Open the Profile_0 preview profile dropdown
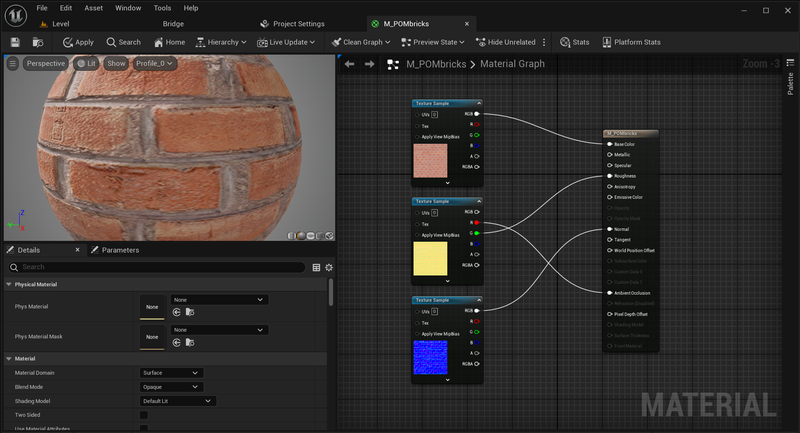Viewport: 800px width, 433px height. click(x=155, y=63)
